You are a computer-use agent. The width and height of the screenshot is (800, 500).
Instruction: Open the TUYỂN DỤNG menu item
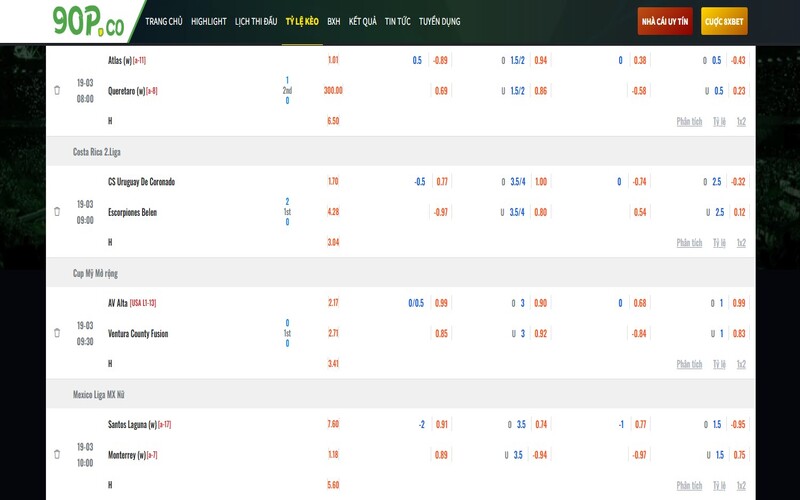[440, 21]
